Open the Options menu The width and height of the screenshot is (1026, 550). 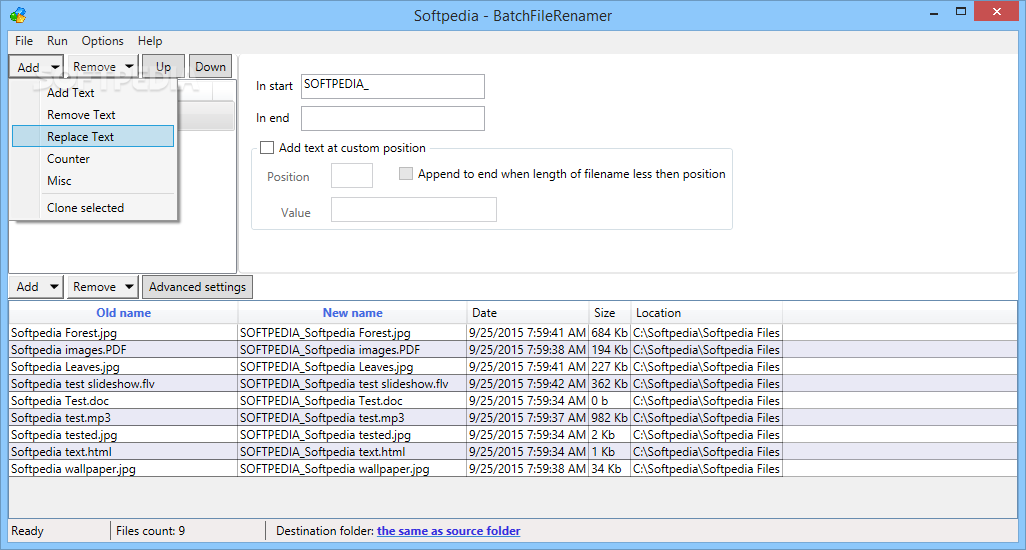(x=102, y=41)
